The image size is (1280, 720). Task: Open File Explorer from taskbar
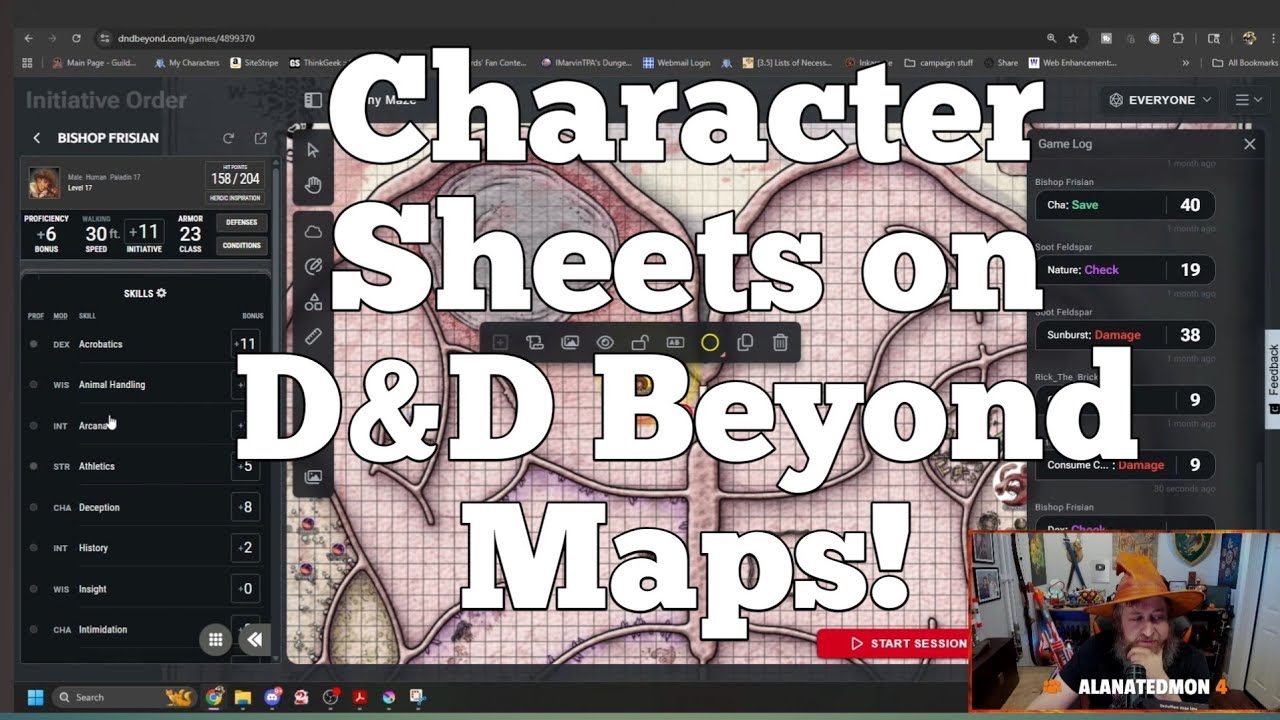[243, 697]
